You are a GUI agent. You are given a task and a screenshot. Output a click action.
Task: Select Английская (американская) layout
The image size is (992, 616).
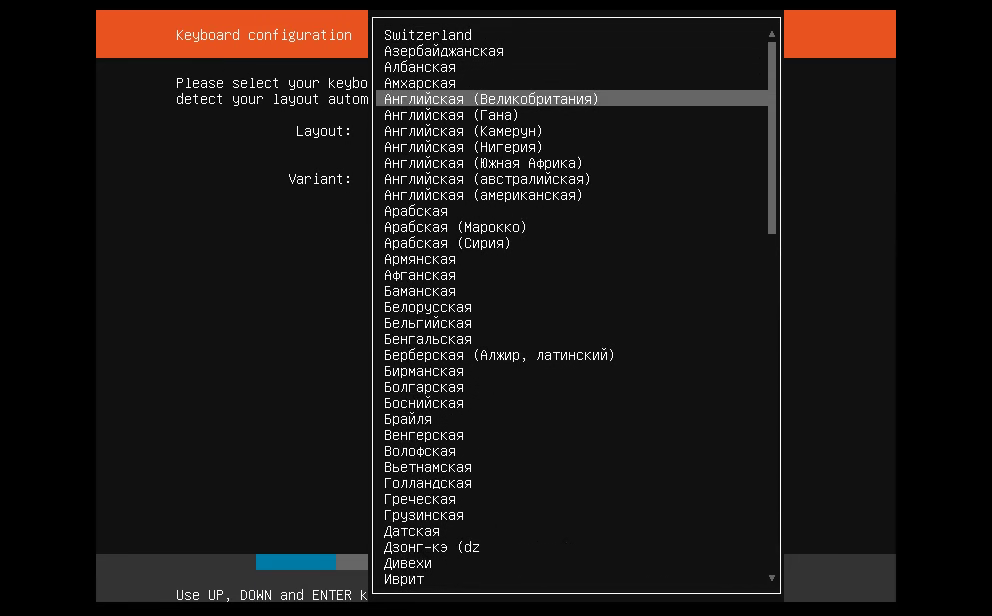click(483, 195)
